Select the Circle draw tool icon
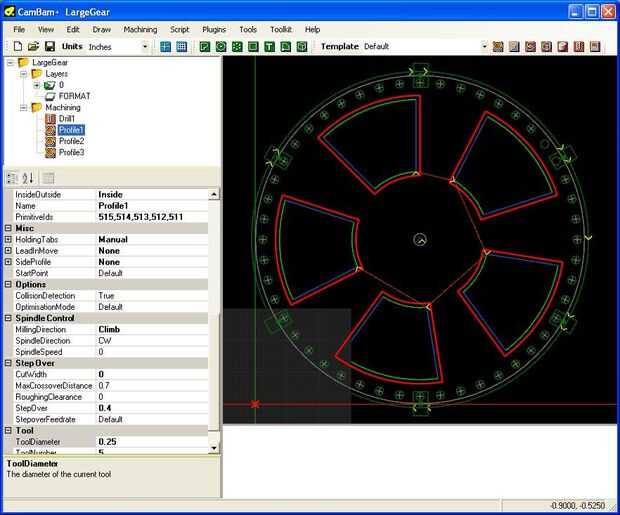 click(x=221, y=47)
